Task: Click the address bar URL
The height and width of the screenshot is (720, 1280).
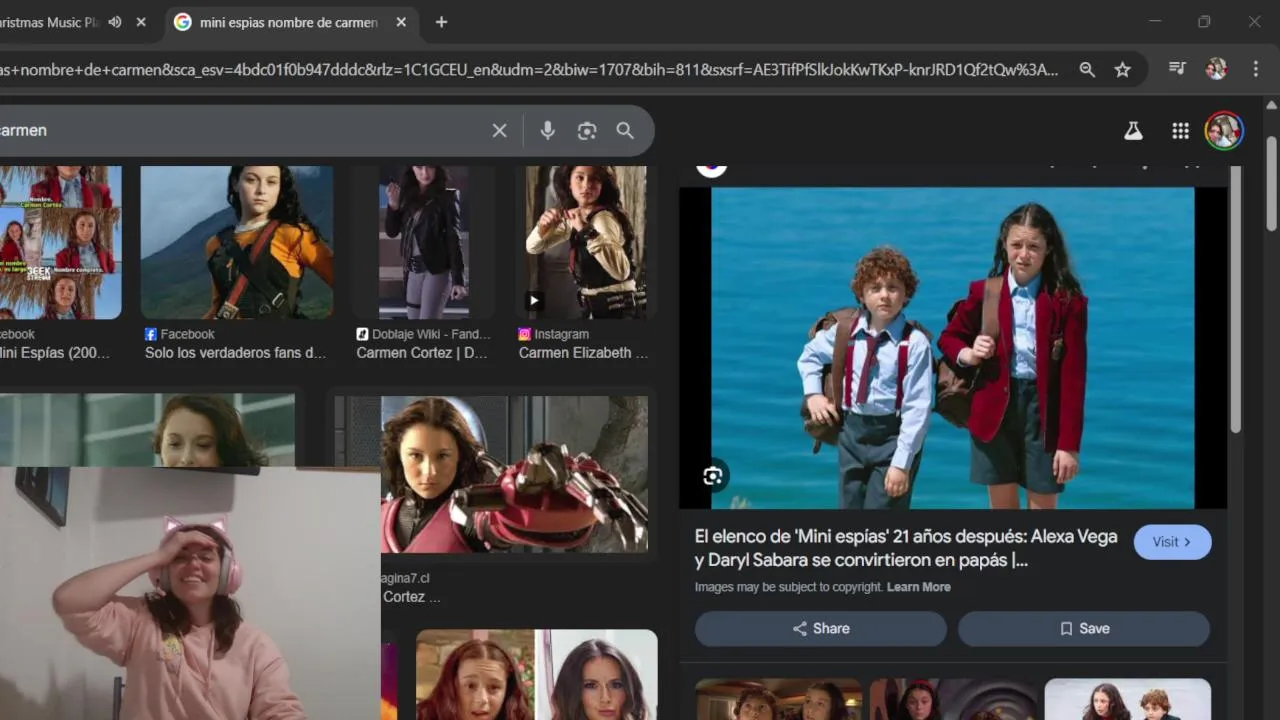Action: pos(530,69)
